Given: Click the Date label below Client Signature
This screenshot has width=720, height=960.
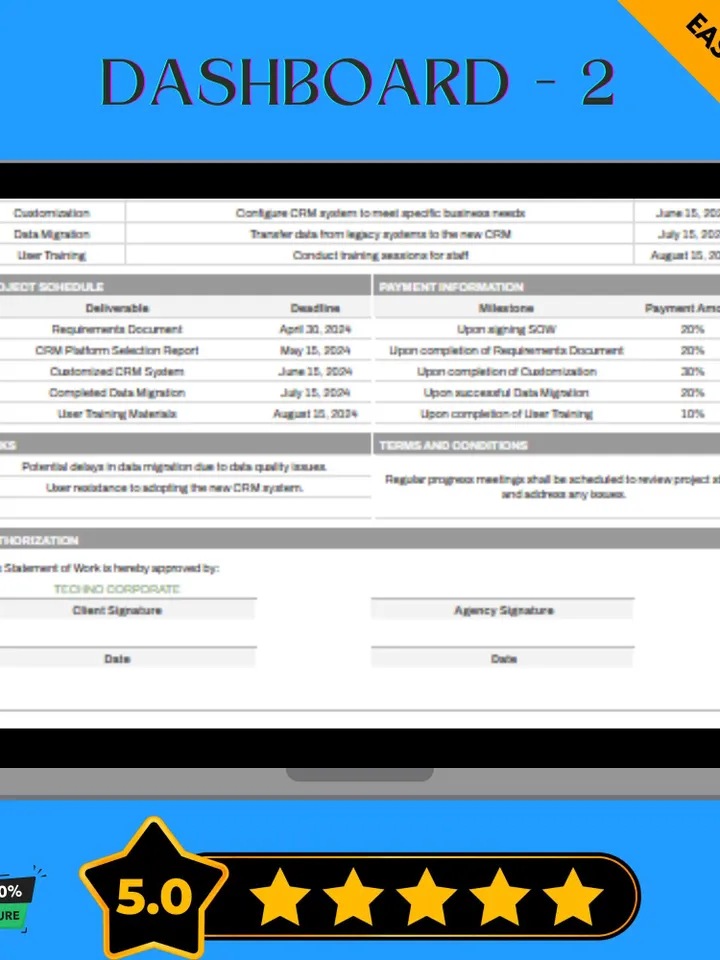Looking at the screenshot, I should [117, 659].
